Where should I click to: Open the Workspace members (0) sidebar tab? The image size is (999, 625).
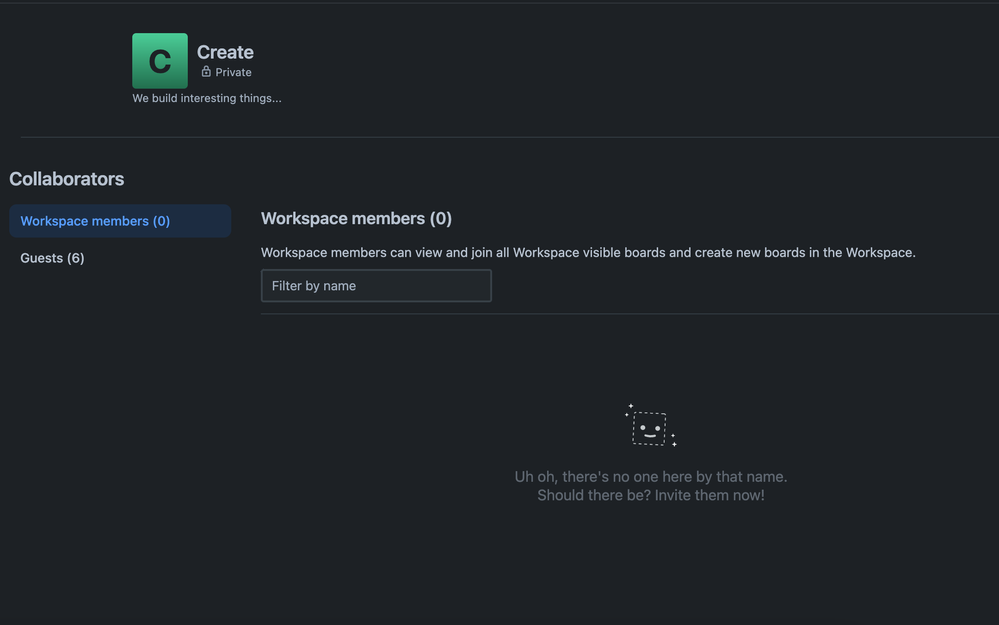coord(120,221)
